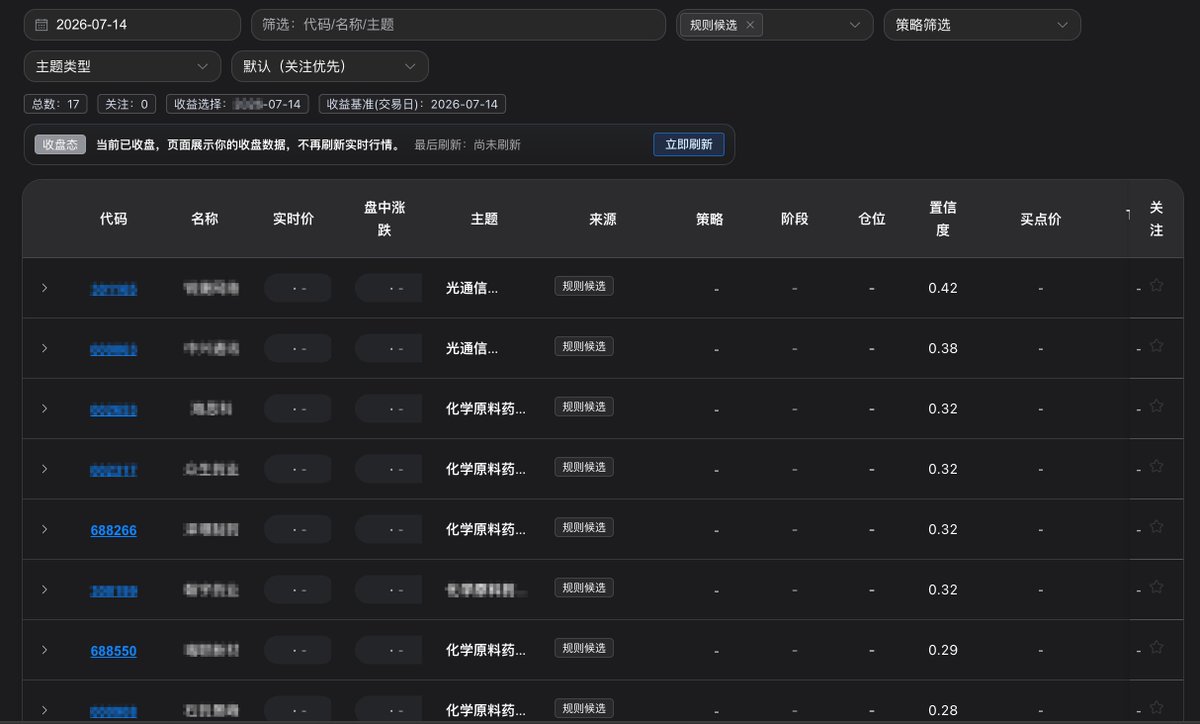This screenshot has height=724, width=1200.
Task: Expand the row for code 688550
Action: [x=44, y=650]
